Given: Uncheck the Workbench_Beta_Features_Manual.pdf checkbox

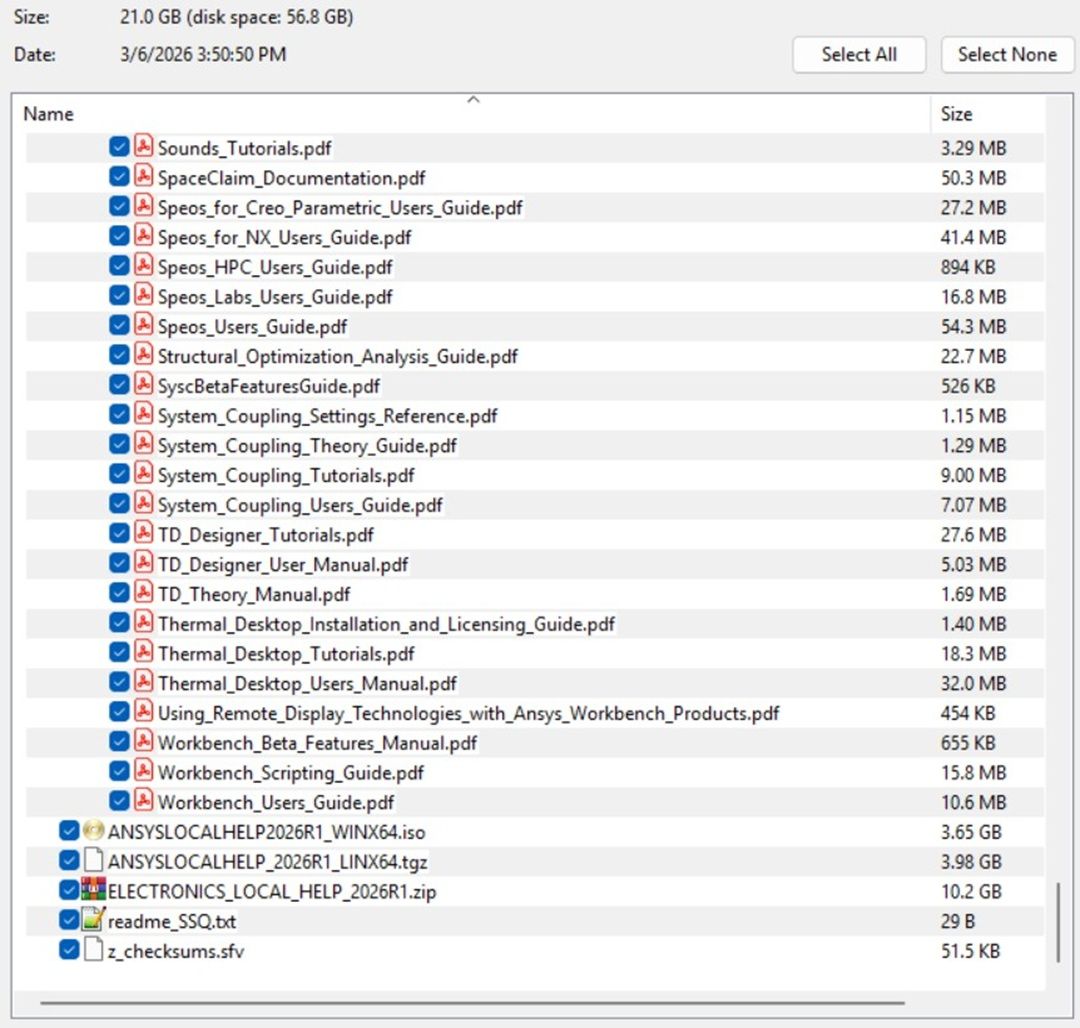Looking at the screenshot, I should [119, 742].
